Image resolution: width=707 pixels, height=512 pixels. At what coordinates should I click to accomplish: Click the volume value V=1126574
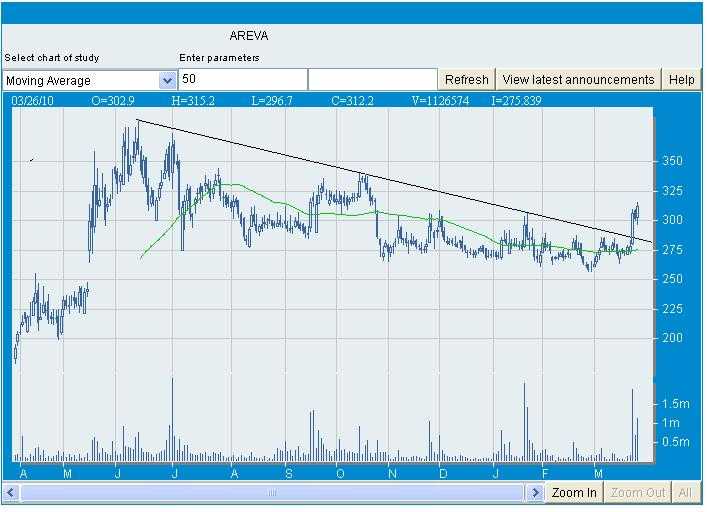point(440,101)
